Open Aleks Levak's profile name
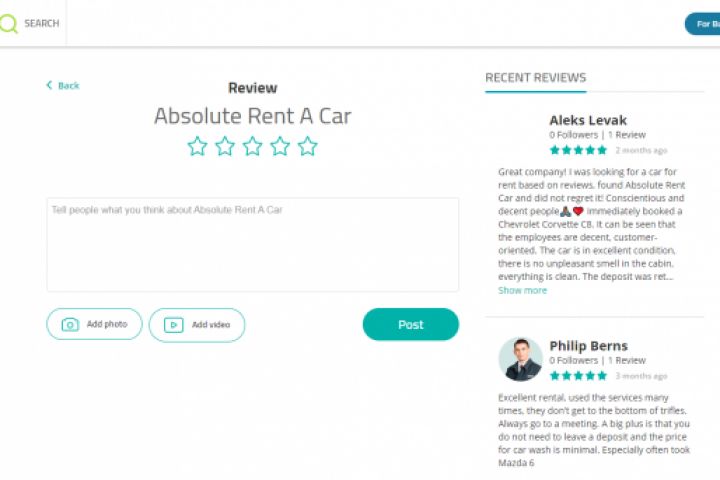 (x=587, y=120)
